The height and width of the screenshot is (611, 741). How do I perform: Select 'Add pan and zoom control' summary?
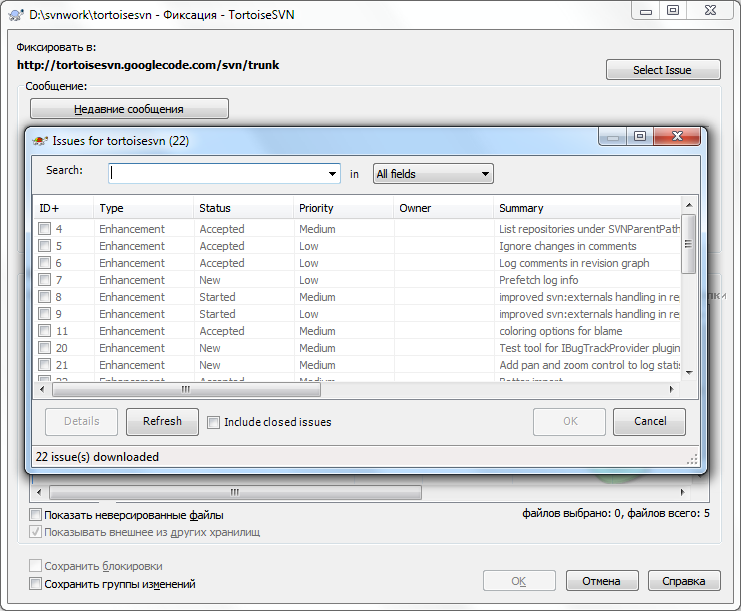coord(589,365)
